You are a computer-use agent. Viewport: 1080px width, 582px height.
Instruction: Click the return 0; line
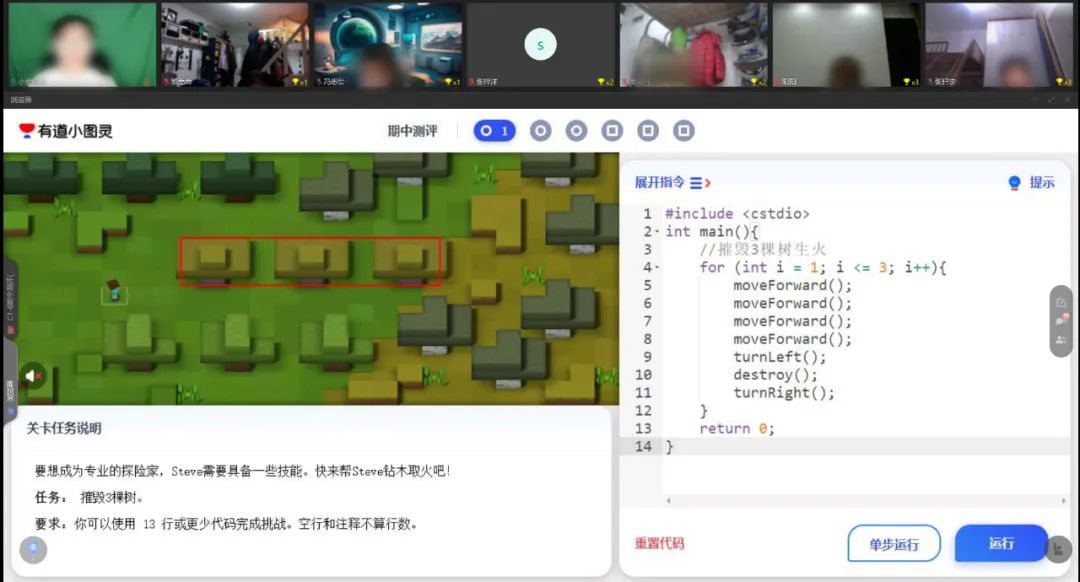(x=736, y=428)
